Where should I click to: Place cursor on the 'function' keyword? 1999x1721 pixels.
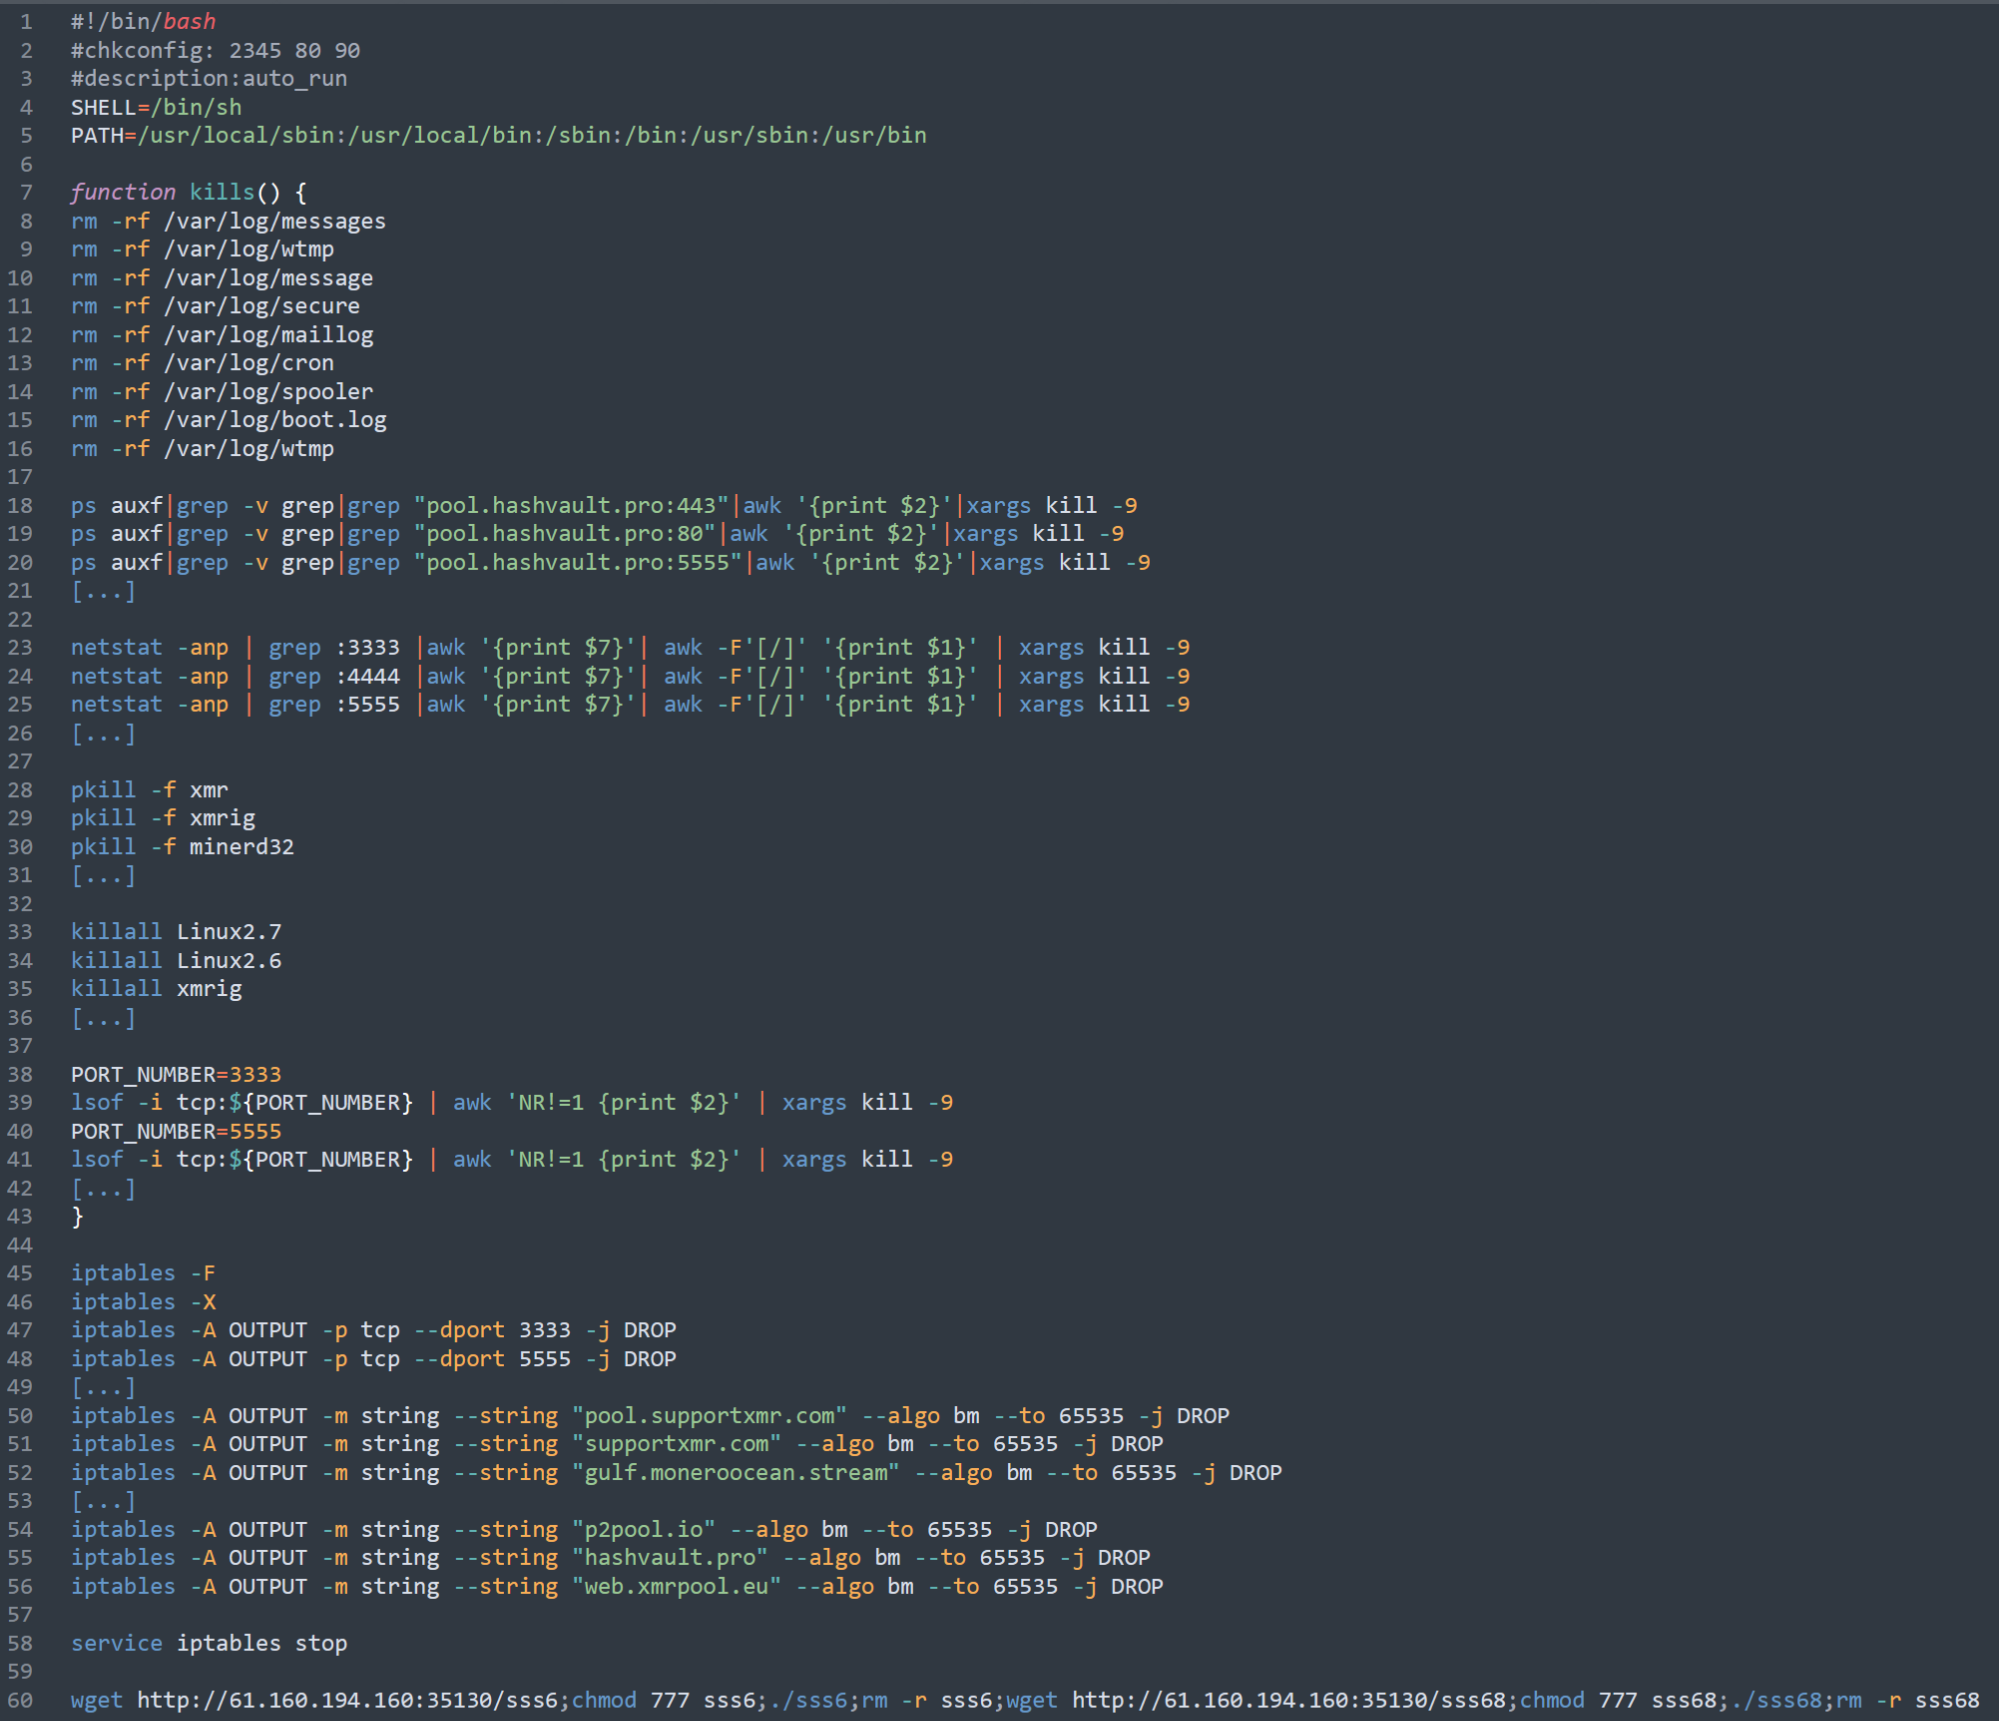(x=122, y=192)
